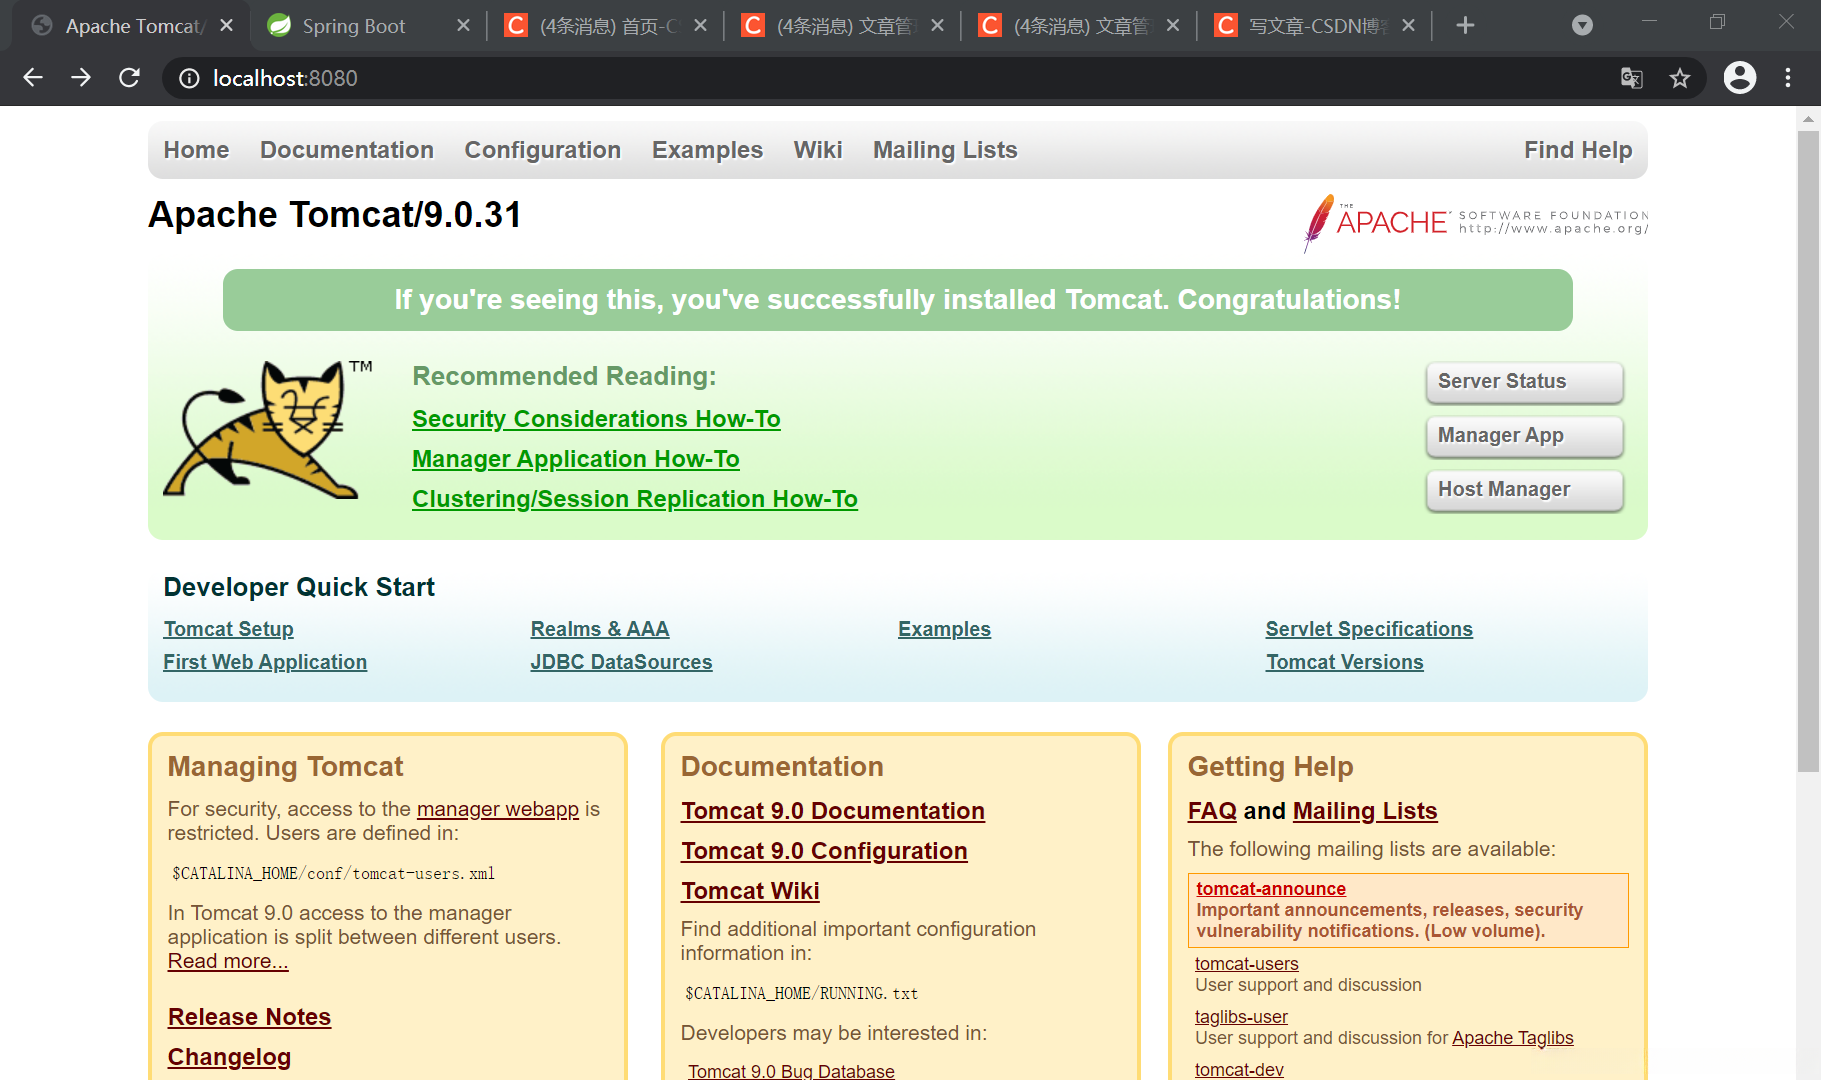Open the First Web Application link

(x=265, y=662)
